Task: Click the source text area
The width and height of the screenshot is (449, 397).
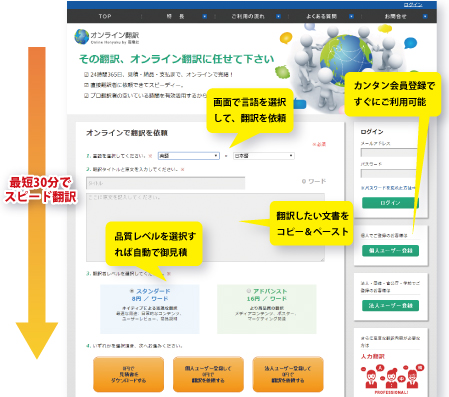Action: (x=205, y=227)
